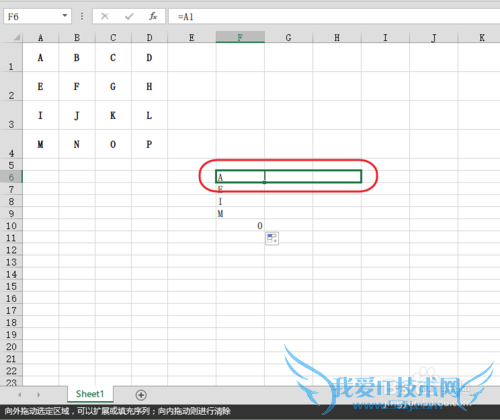Click cell C4 containing letter O
Image resolution: width=500 pixels, height=420 pixels.
coord(113,144)
